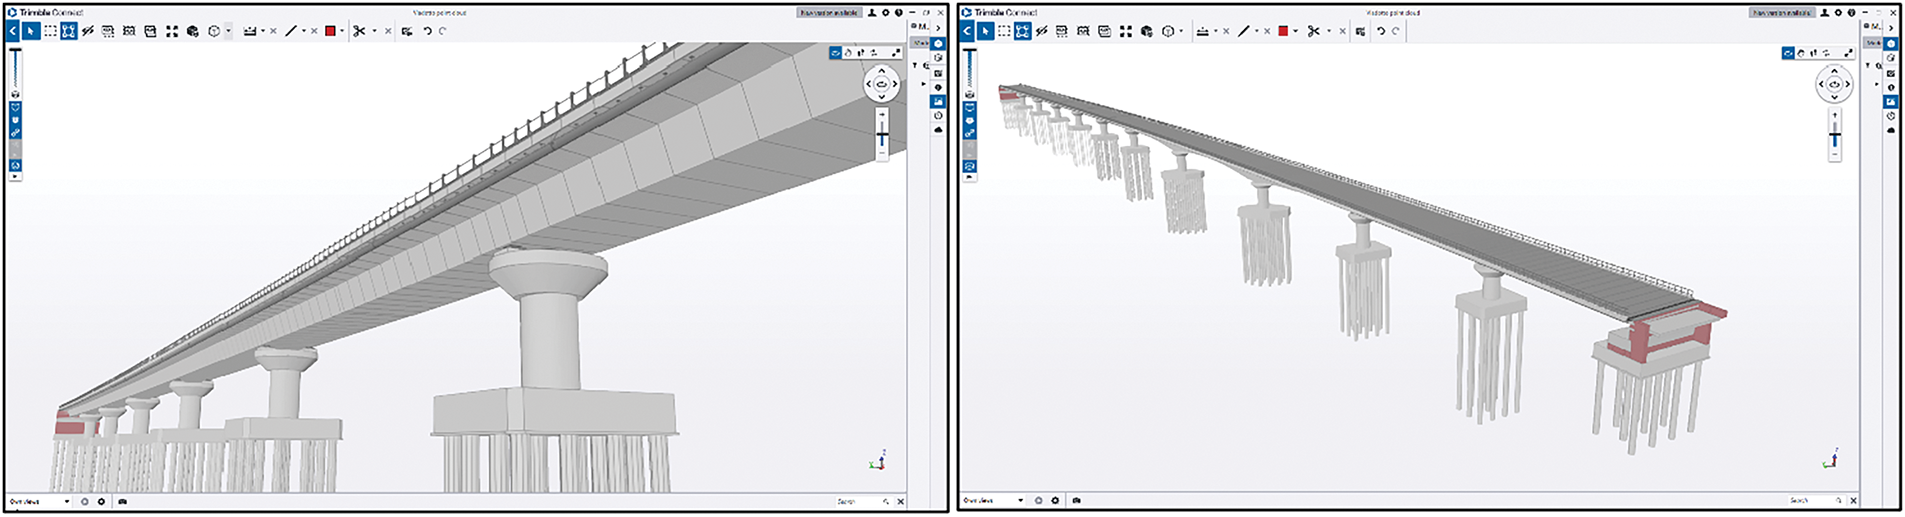Viewport: 1905px width, 517px height.
Task: Open the dropdown arrow beside the red color swatch, left window
Action: [x=342, y=31]
